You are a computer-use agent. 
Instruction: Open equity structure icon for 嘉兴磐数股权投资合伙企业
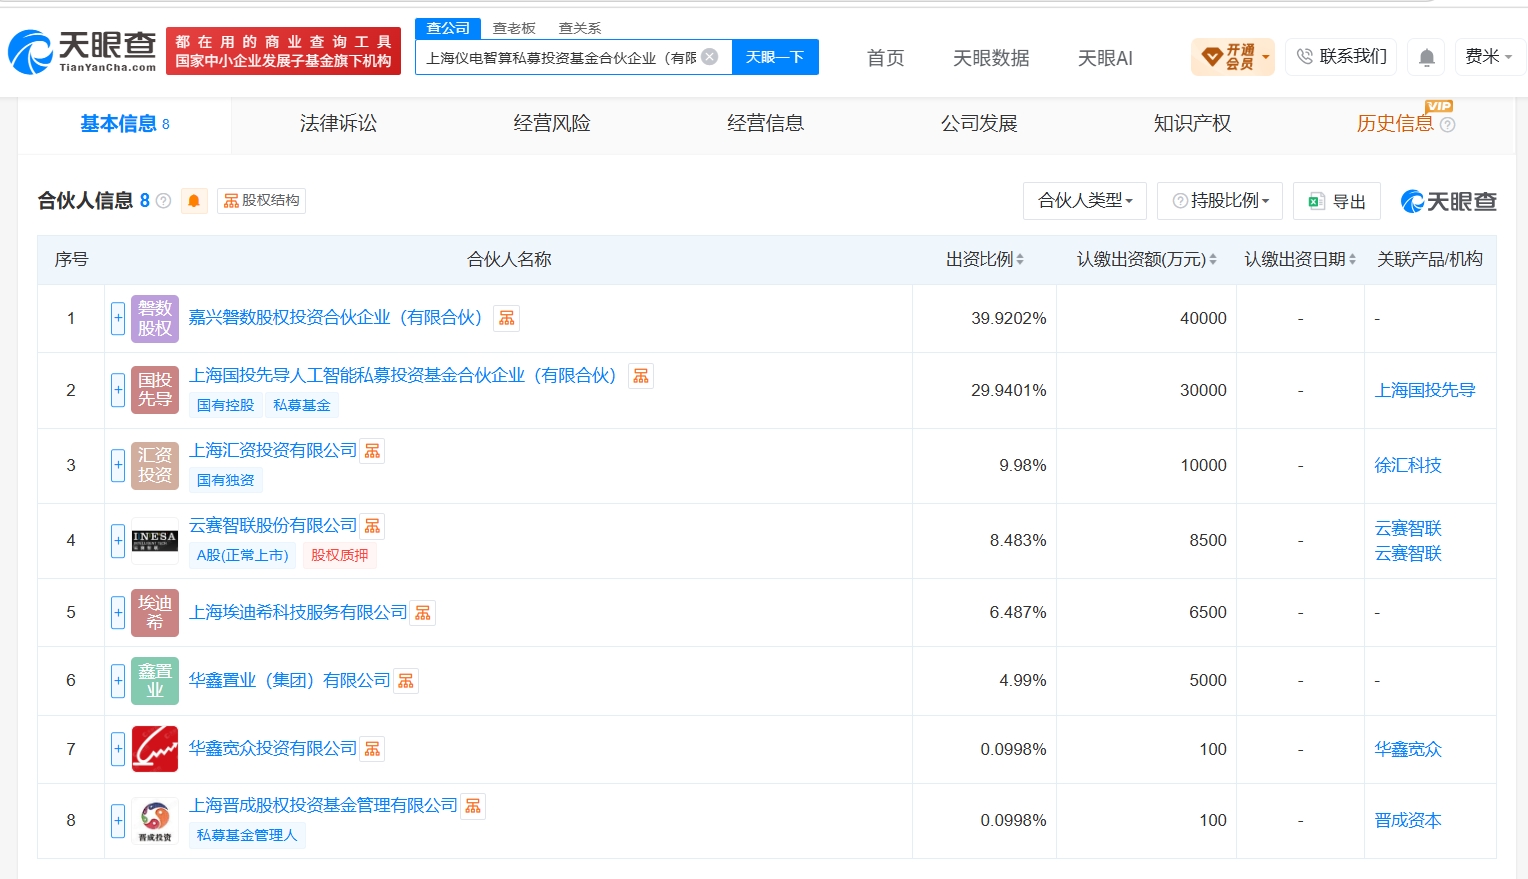tap(507, 318)
